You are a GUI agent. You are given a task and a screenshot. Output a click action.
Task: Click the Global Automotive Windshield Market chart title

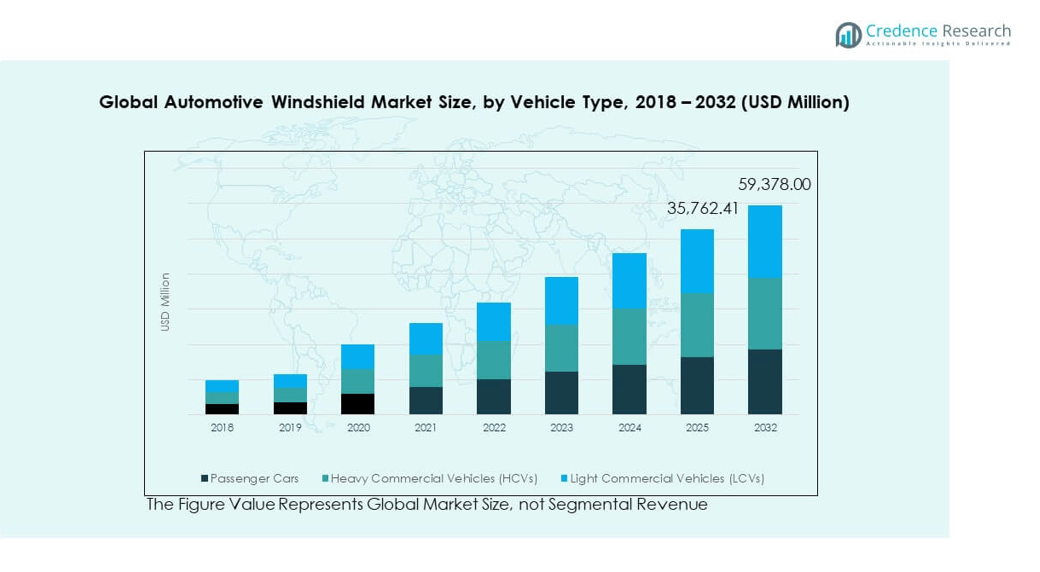[x=474, y=102]
